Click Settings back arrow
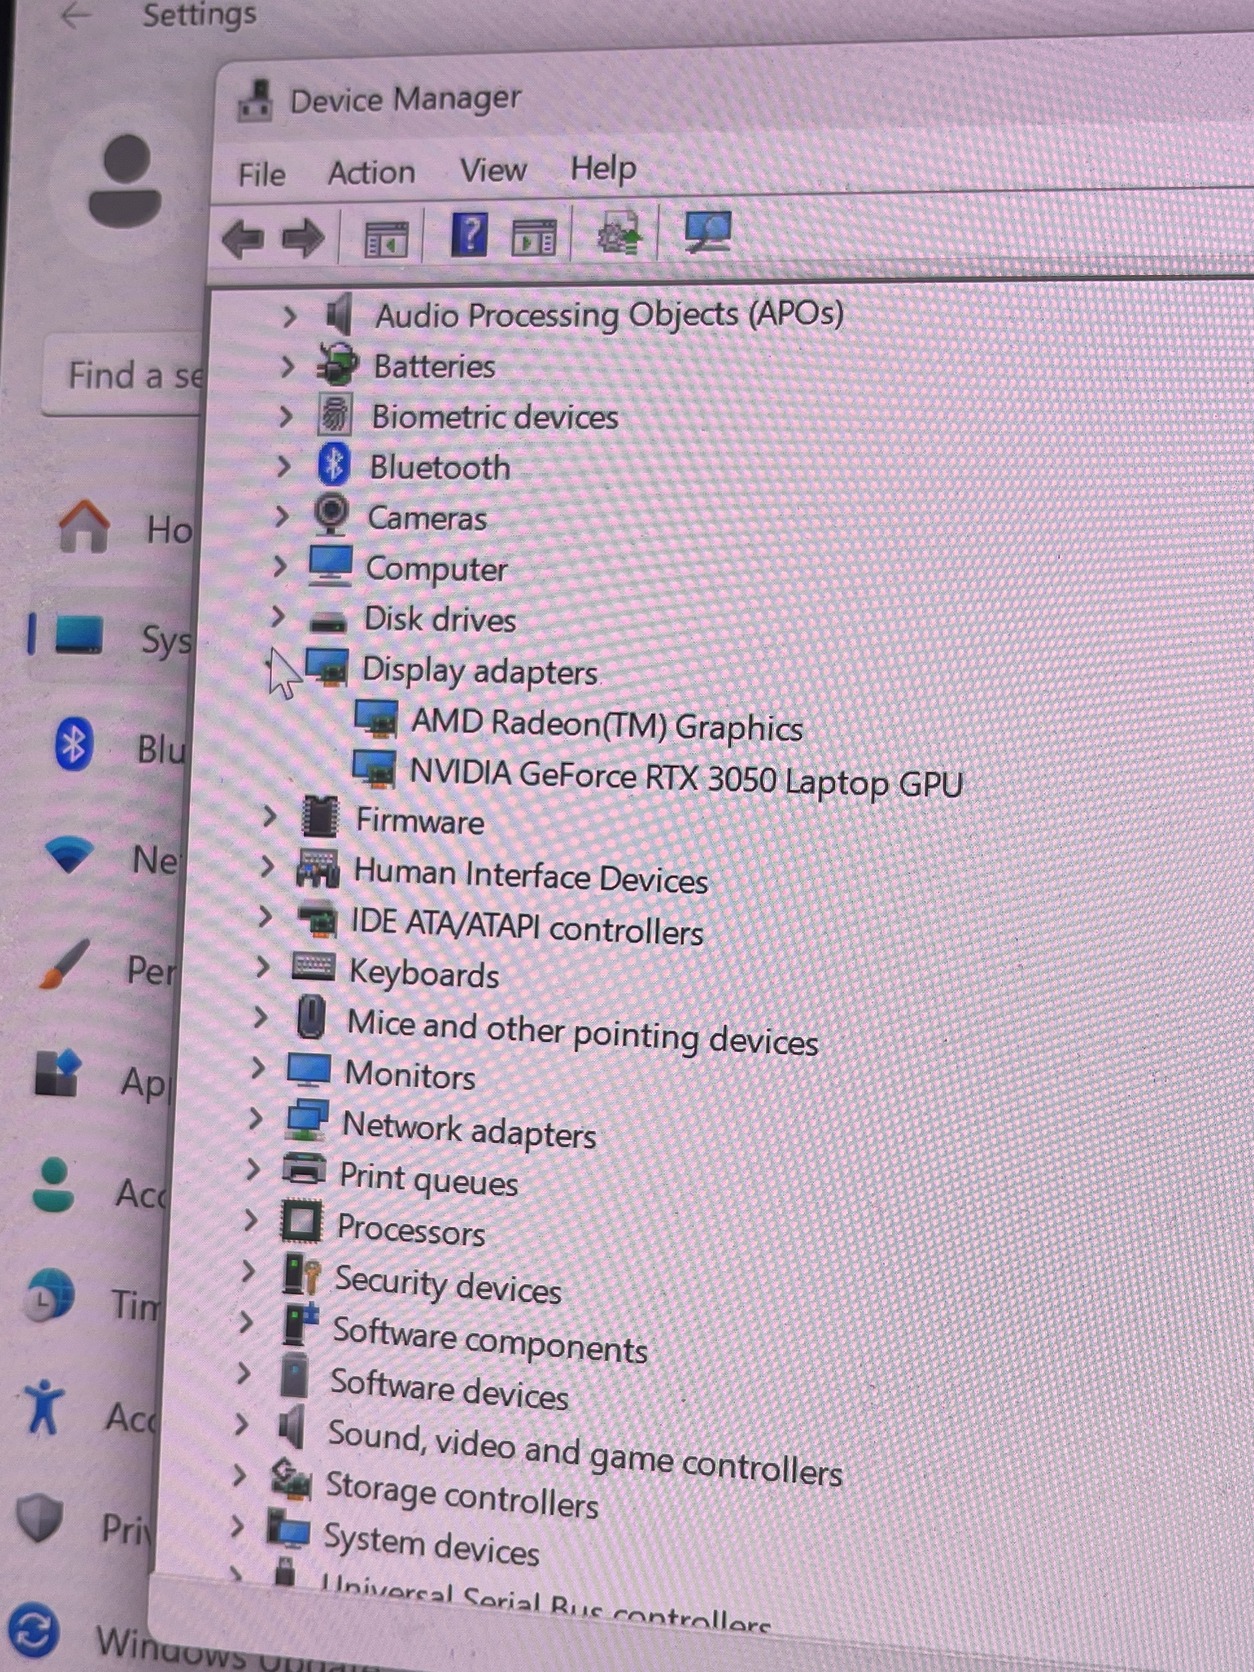 (x=76, y=15)
